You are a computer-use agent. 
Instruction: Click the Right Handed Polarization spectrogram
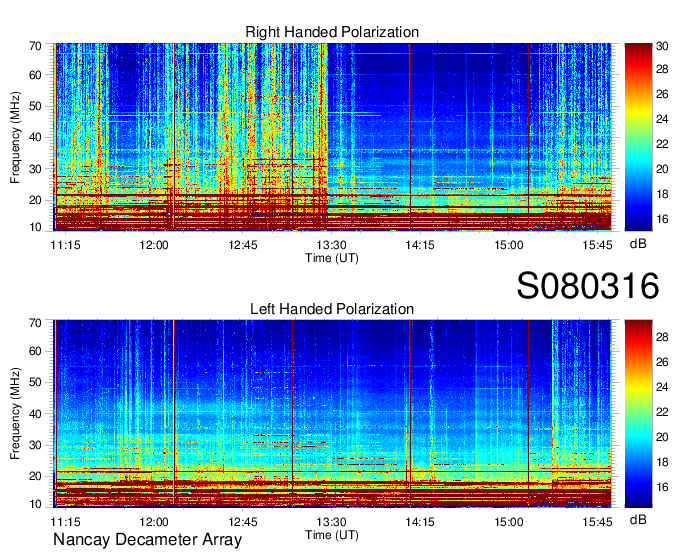tap(332, 137)
